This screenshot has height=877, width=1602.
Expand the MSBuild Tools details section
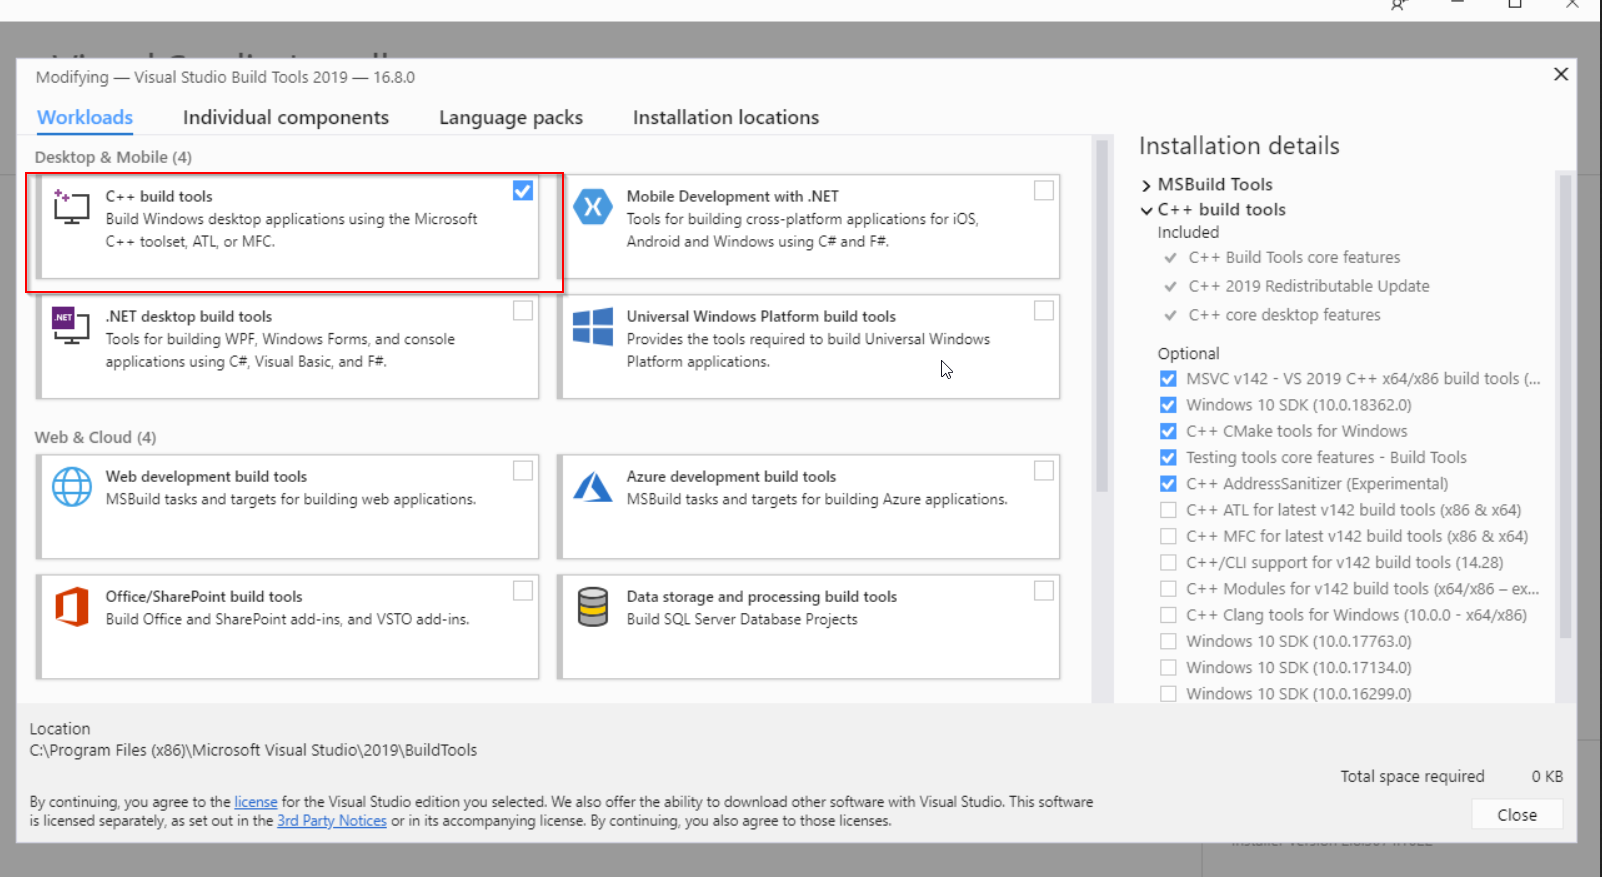(1146, 185)
